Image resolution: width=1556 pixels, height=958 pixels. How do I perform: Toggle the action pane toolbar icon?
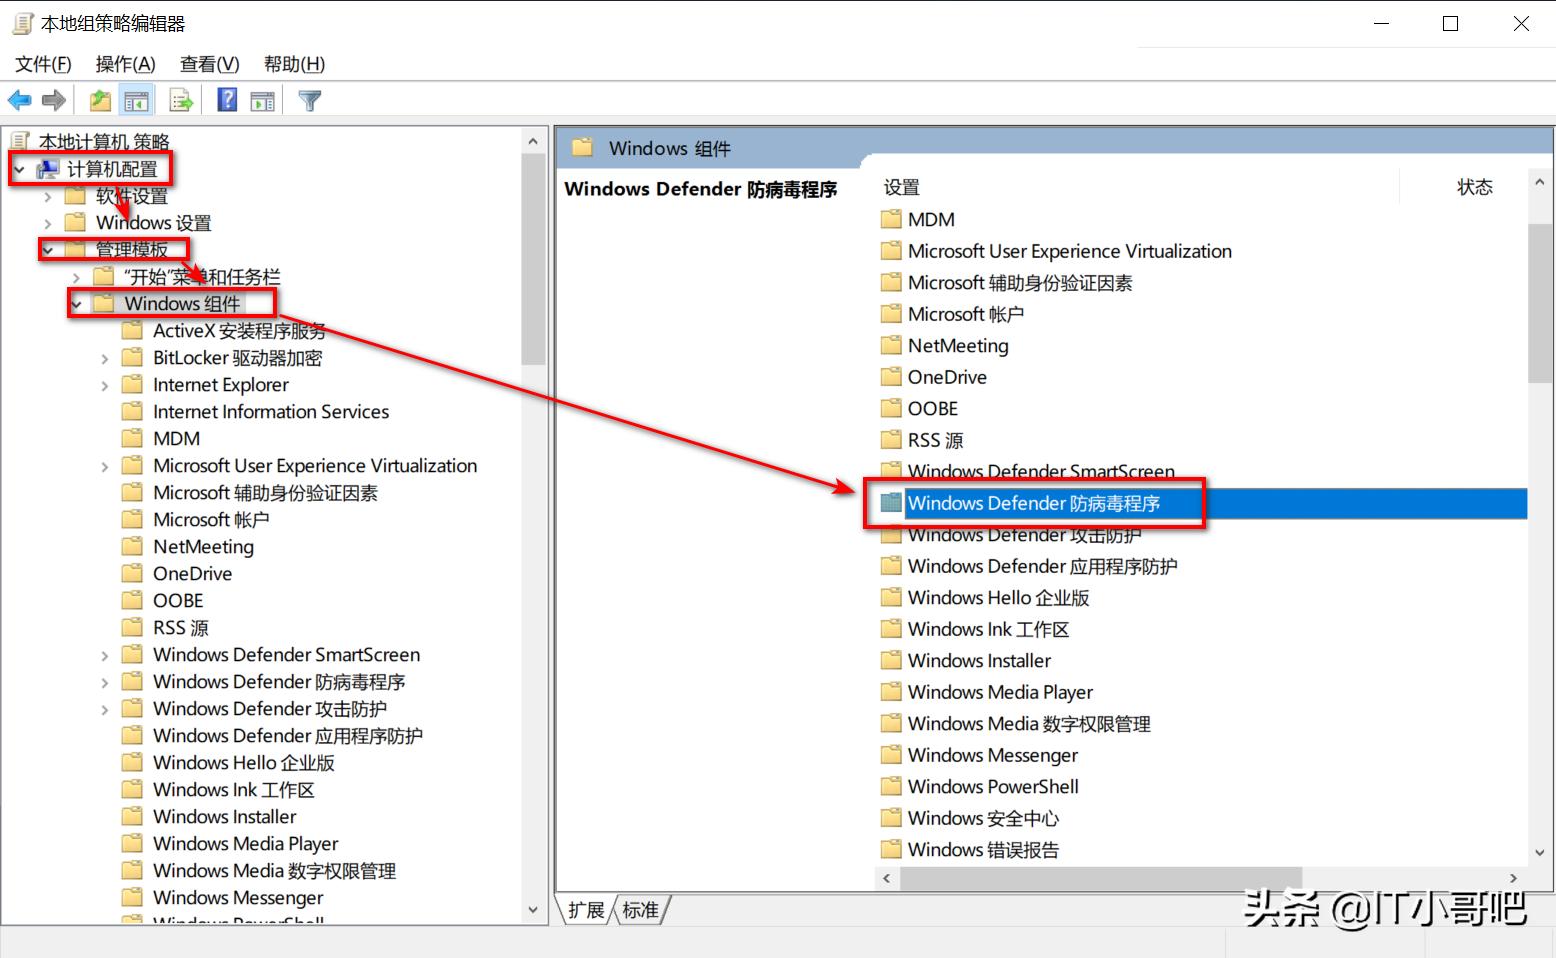261,99
